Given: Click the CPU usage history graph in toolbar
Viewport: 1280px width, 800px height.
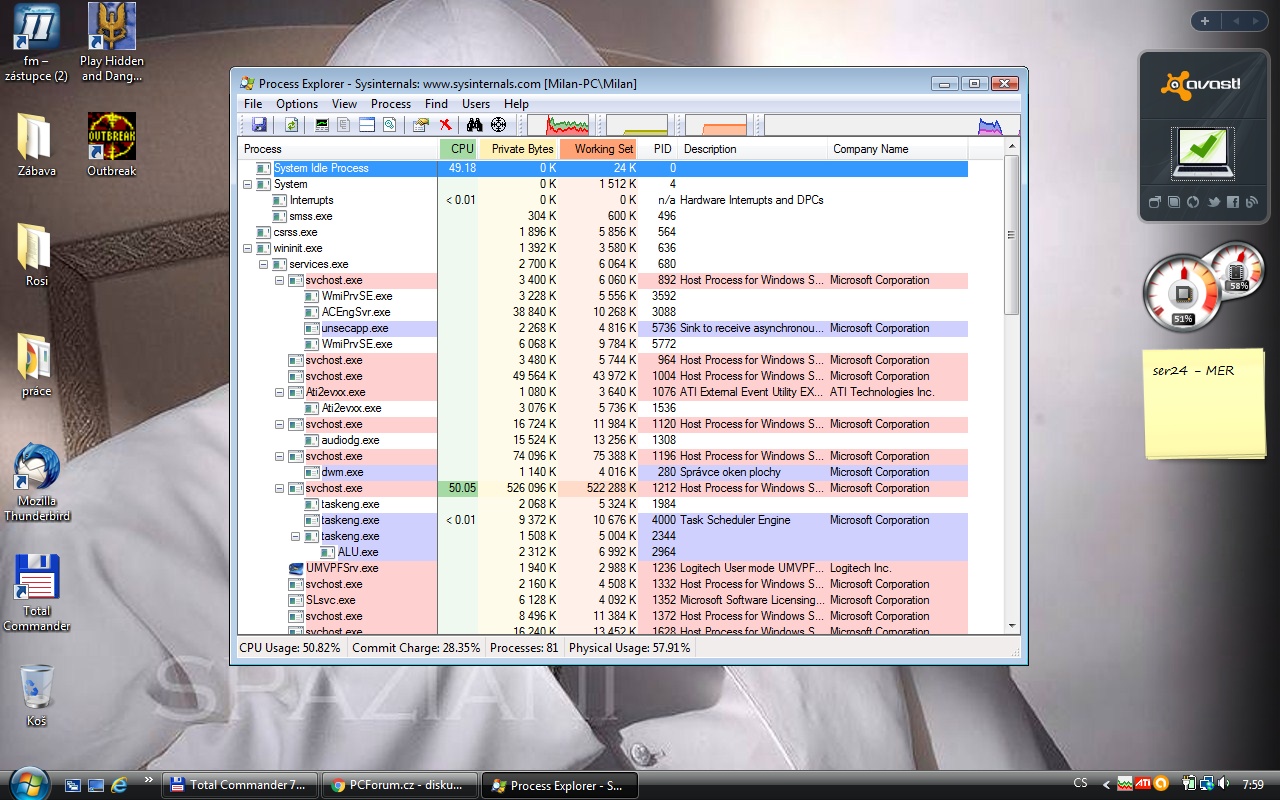Looking at the screenshot, I should pyautogui.click(x=558, y=125).
